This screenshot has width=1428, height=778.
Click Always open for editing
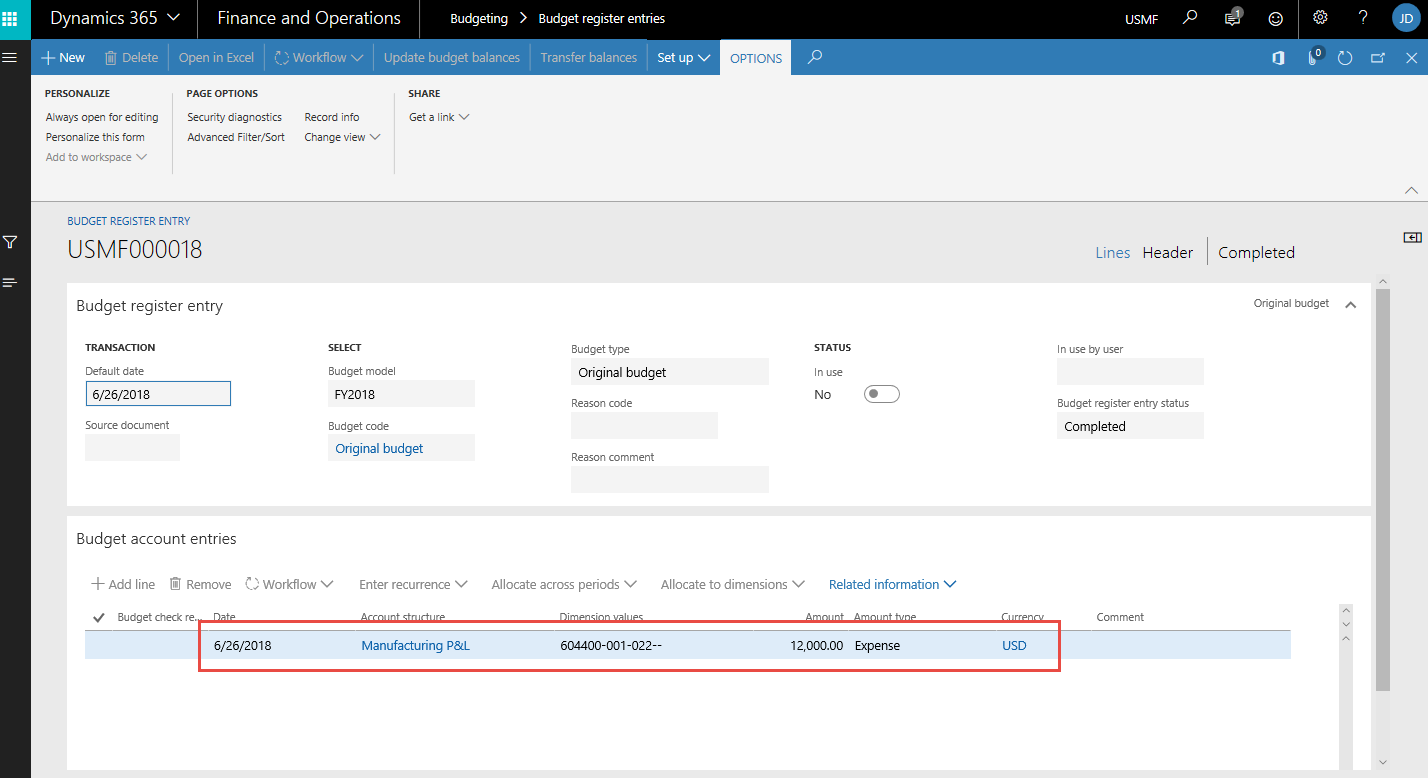point(102,117)
